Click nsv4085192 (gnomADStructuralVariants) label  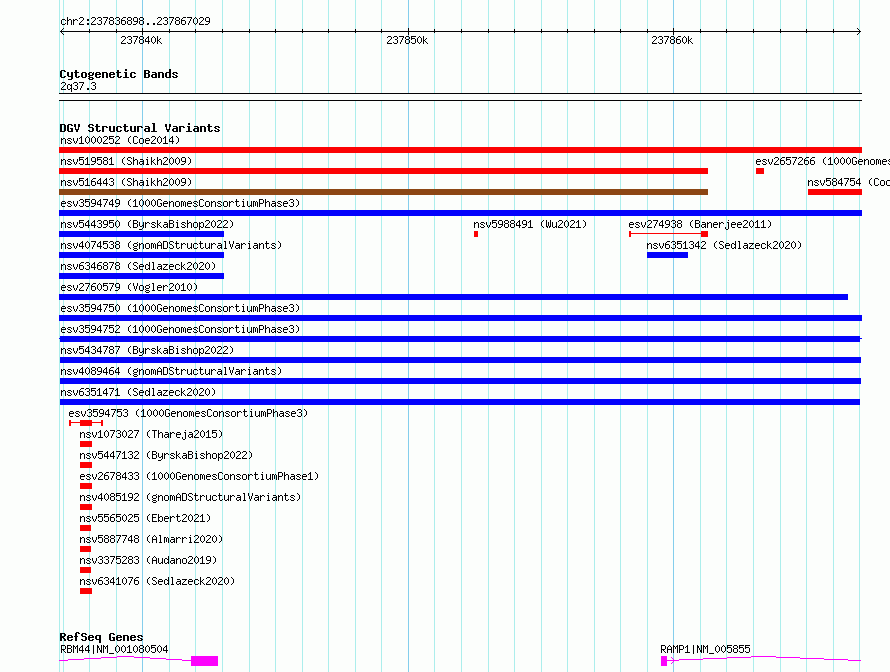pos(190,497)
